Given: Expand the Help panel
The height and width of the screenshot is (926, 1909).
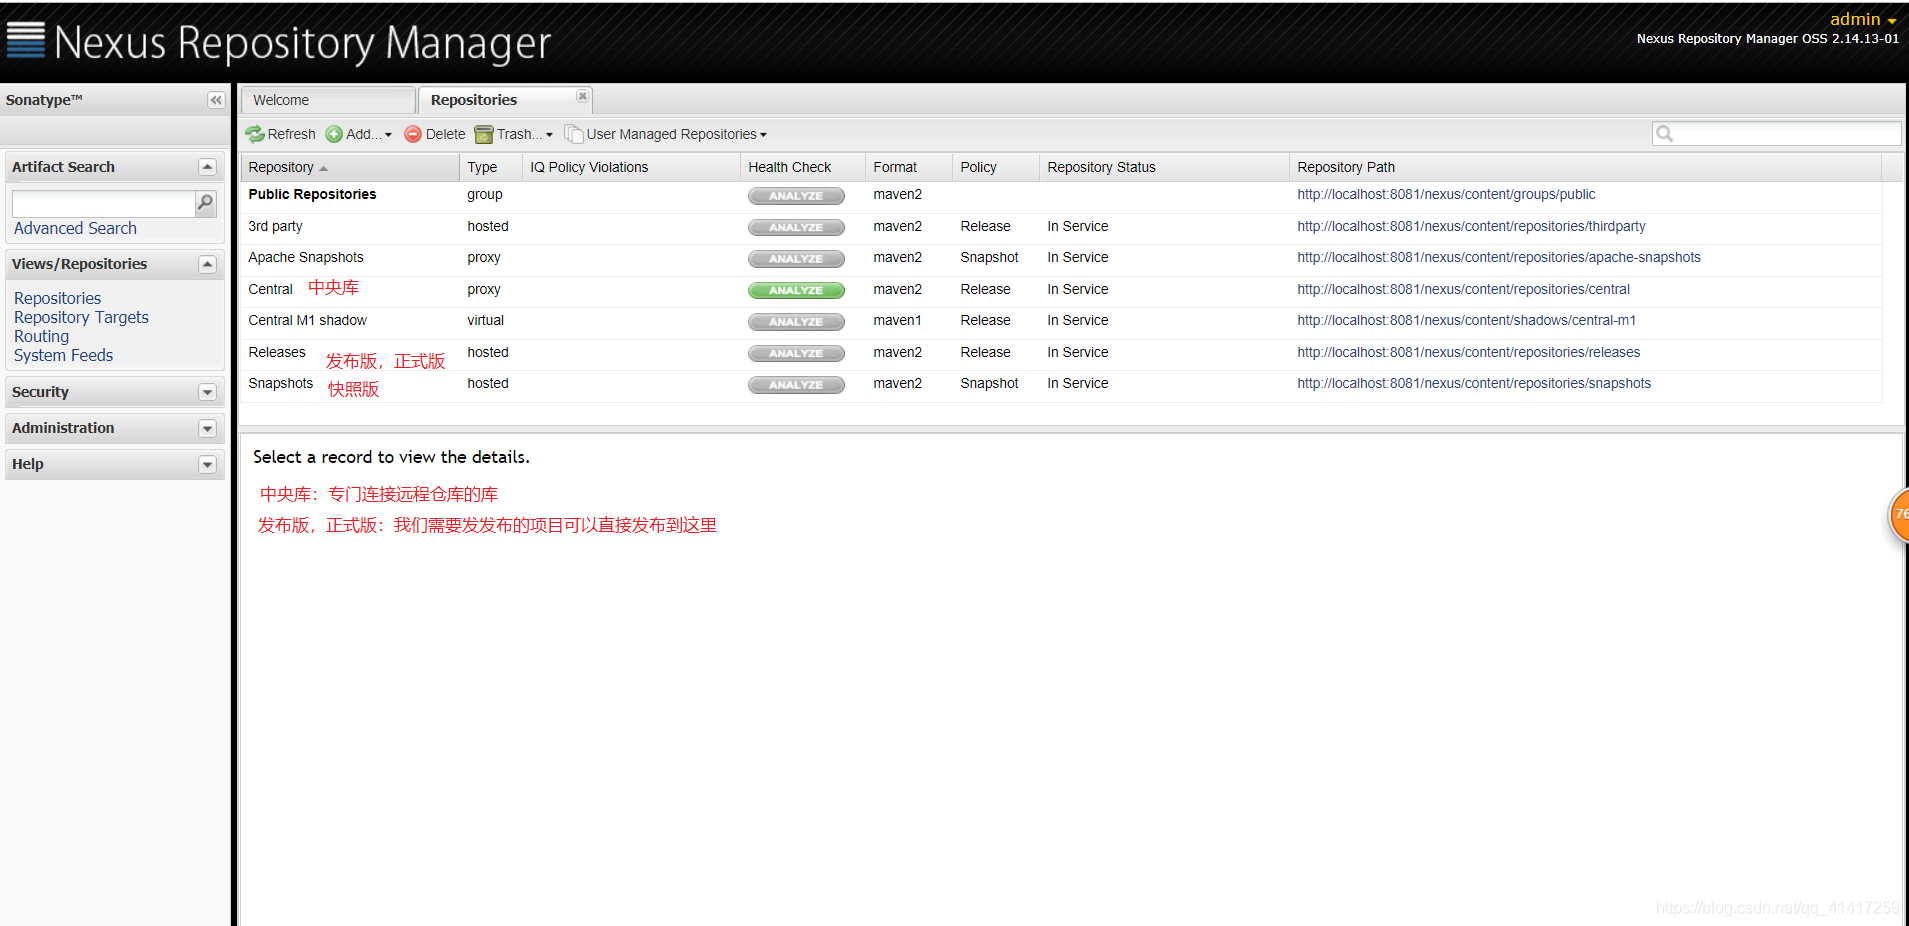Looking at the screenshot, I should (x=208, y=464).
